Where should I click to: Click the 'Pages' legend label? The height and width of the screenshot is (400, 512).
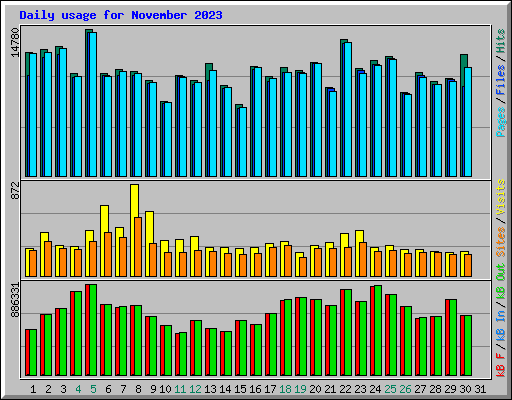(501, 122)
